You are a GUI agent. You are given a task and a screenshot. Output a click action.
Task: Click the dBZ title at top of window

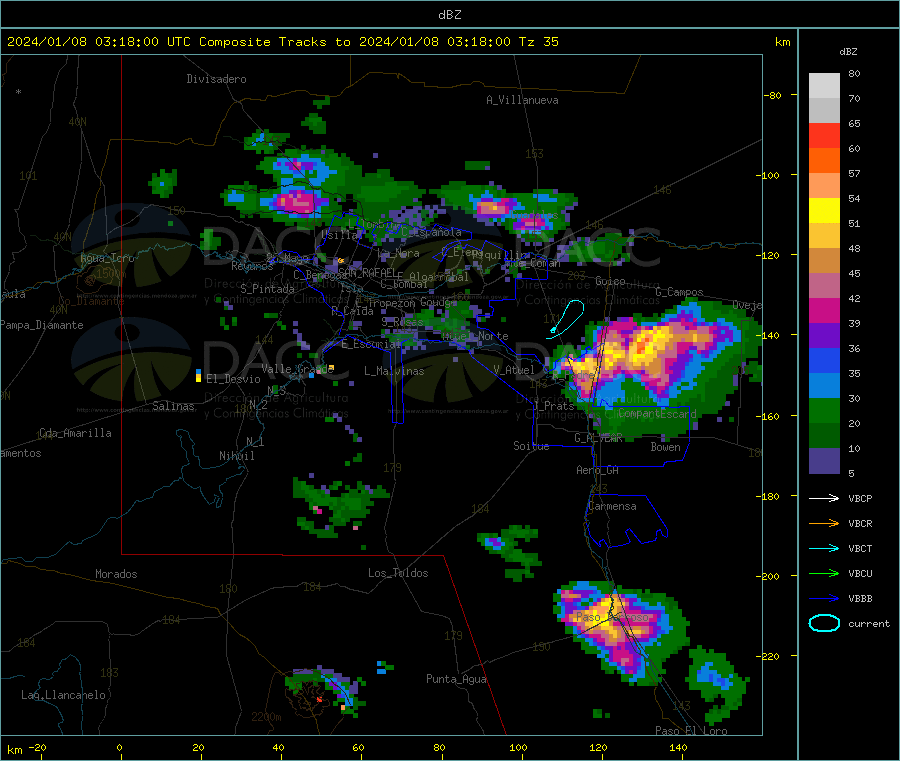pos(449,15)
